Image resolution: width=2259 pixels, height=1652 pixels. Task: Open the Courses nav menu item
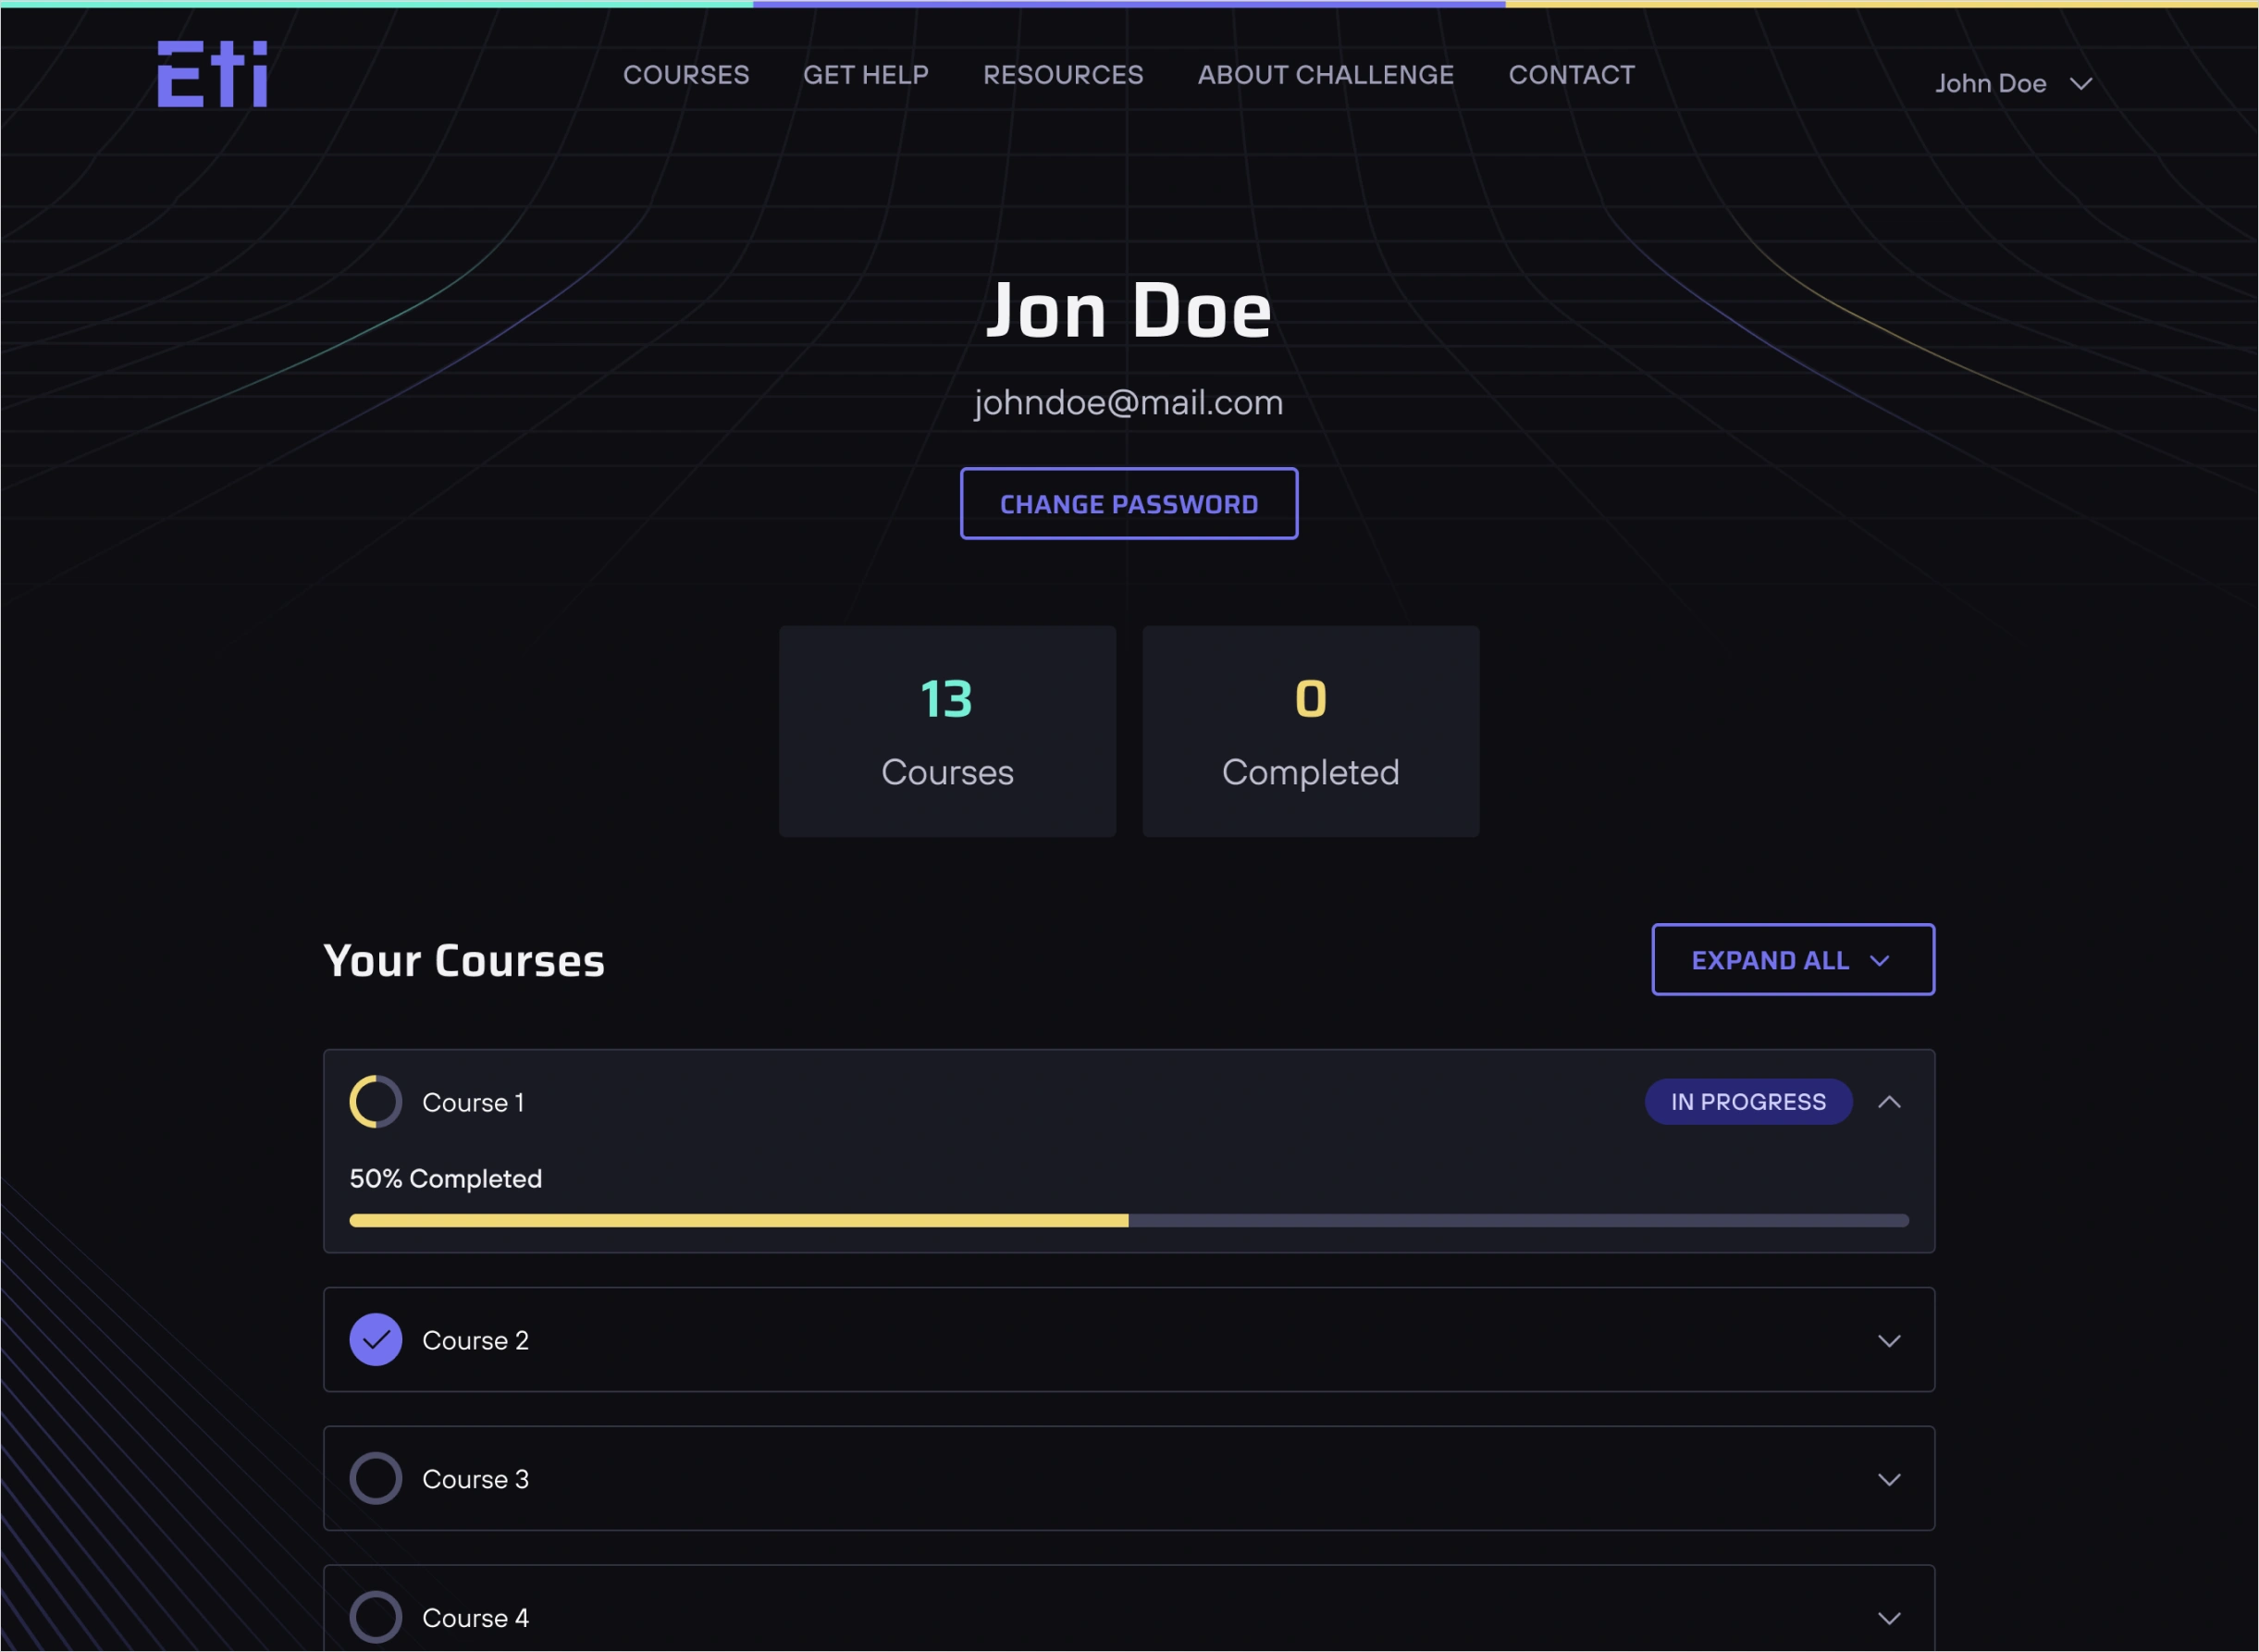coord(686,75)
